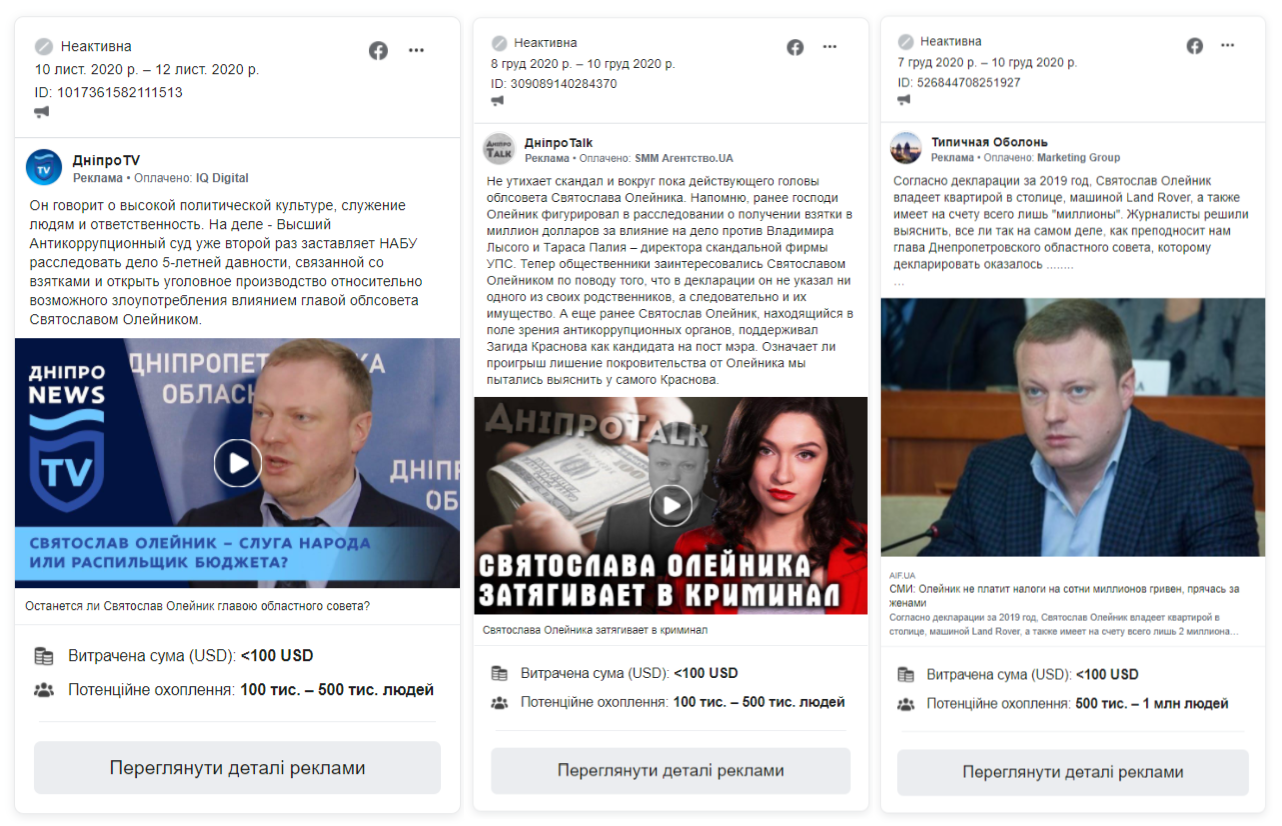
Task: Click Переглянути деталі реклами on ДніпроTalk card
Action: [x=671, y=771]
